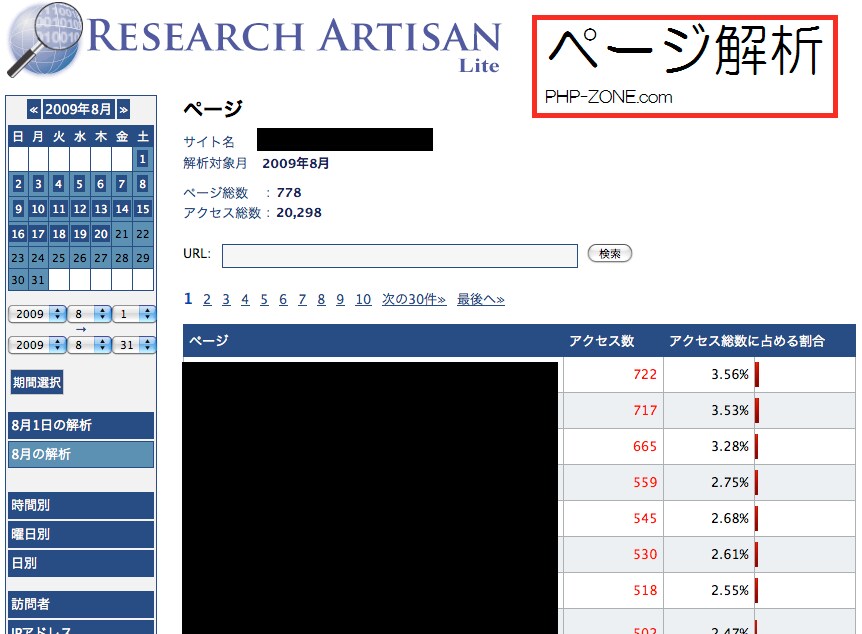
Task: Click access count value 717
Action: [x=645, y=410]
